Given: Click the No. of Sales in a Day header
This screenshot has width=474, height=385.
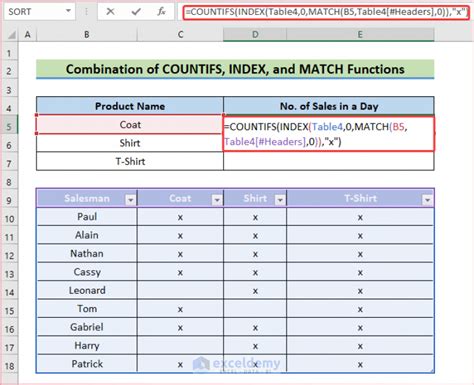Looking at the screenshot, I should pyautogui.click(x=329, y=106).
